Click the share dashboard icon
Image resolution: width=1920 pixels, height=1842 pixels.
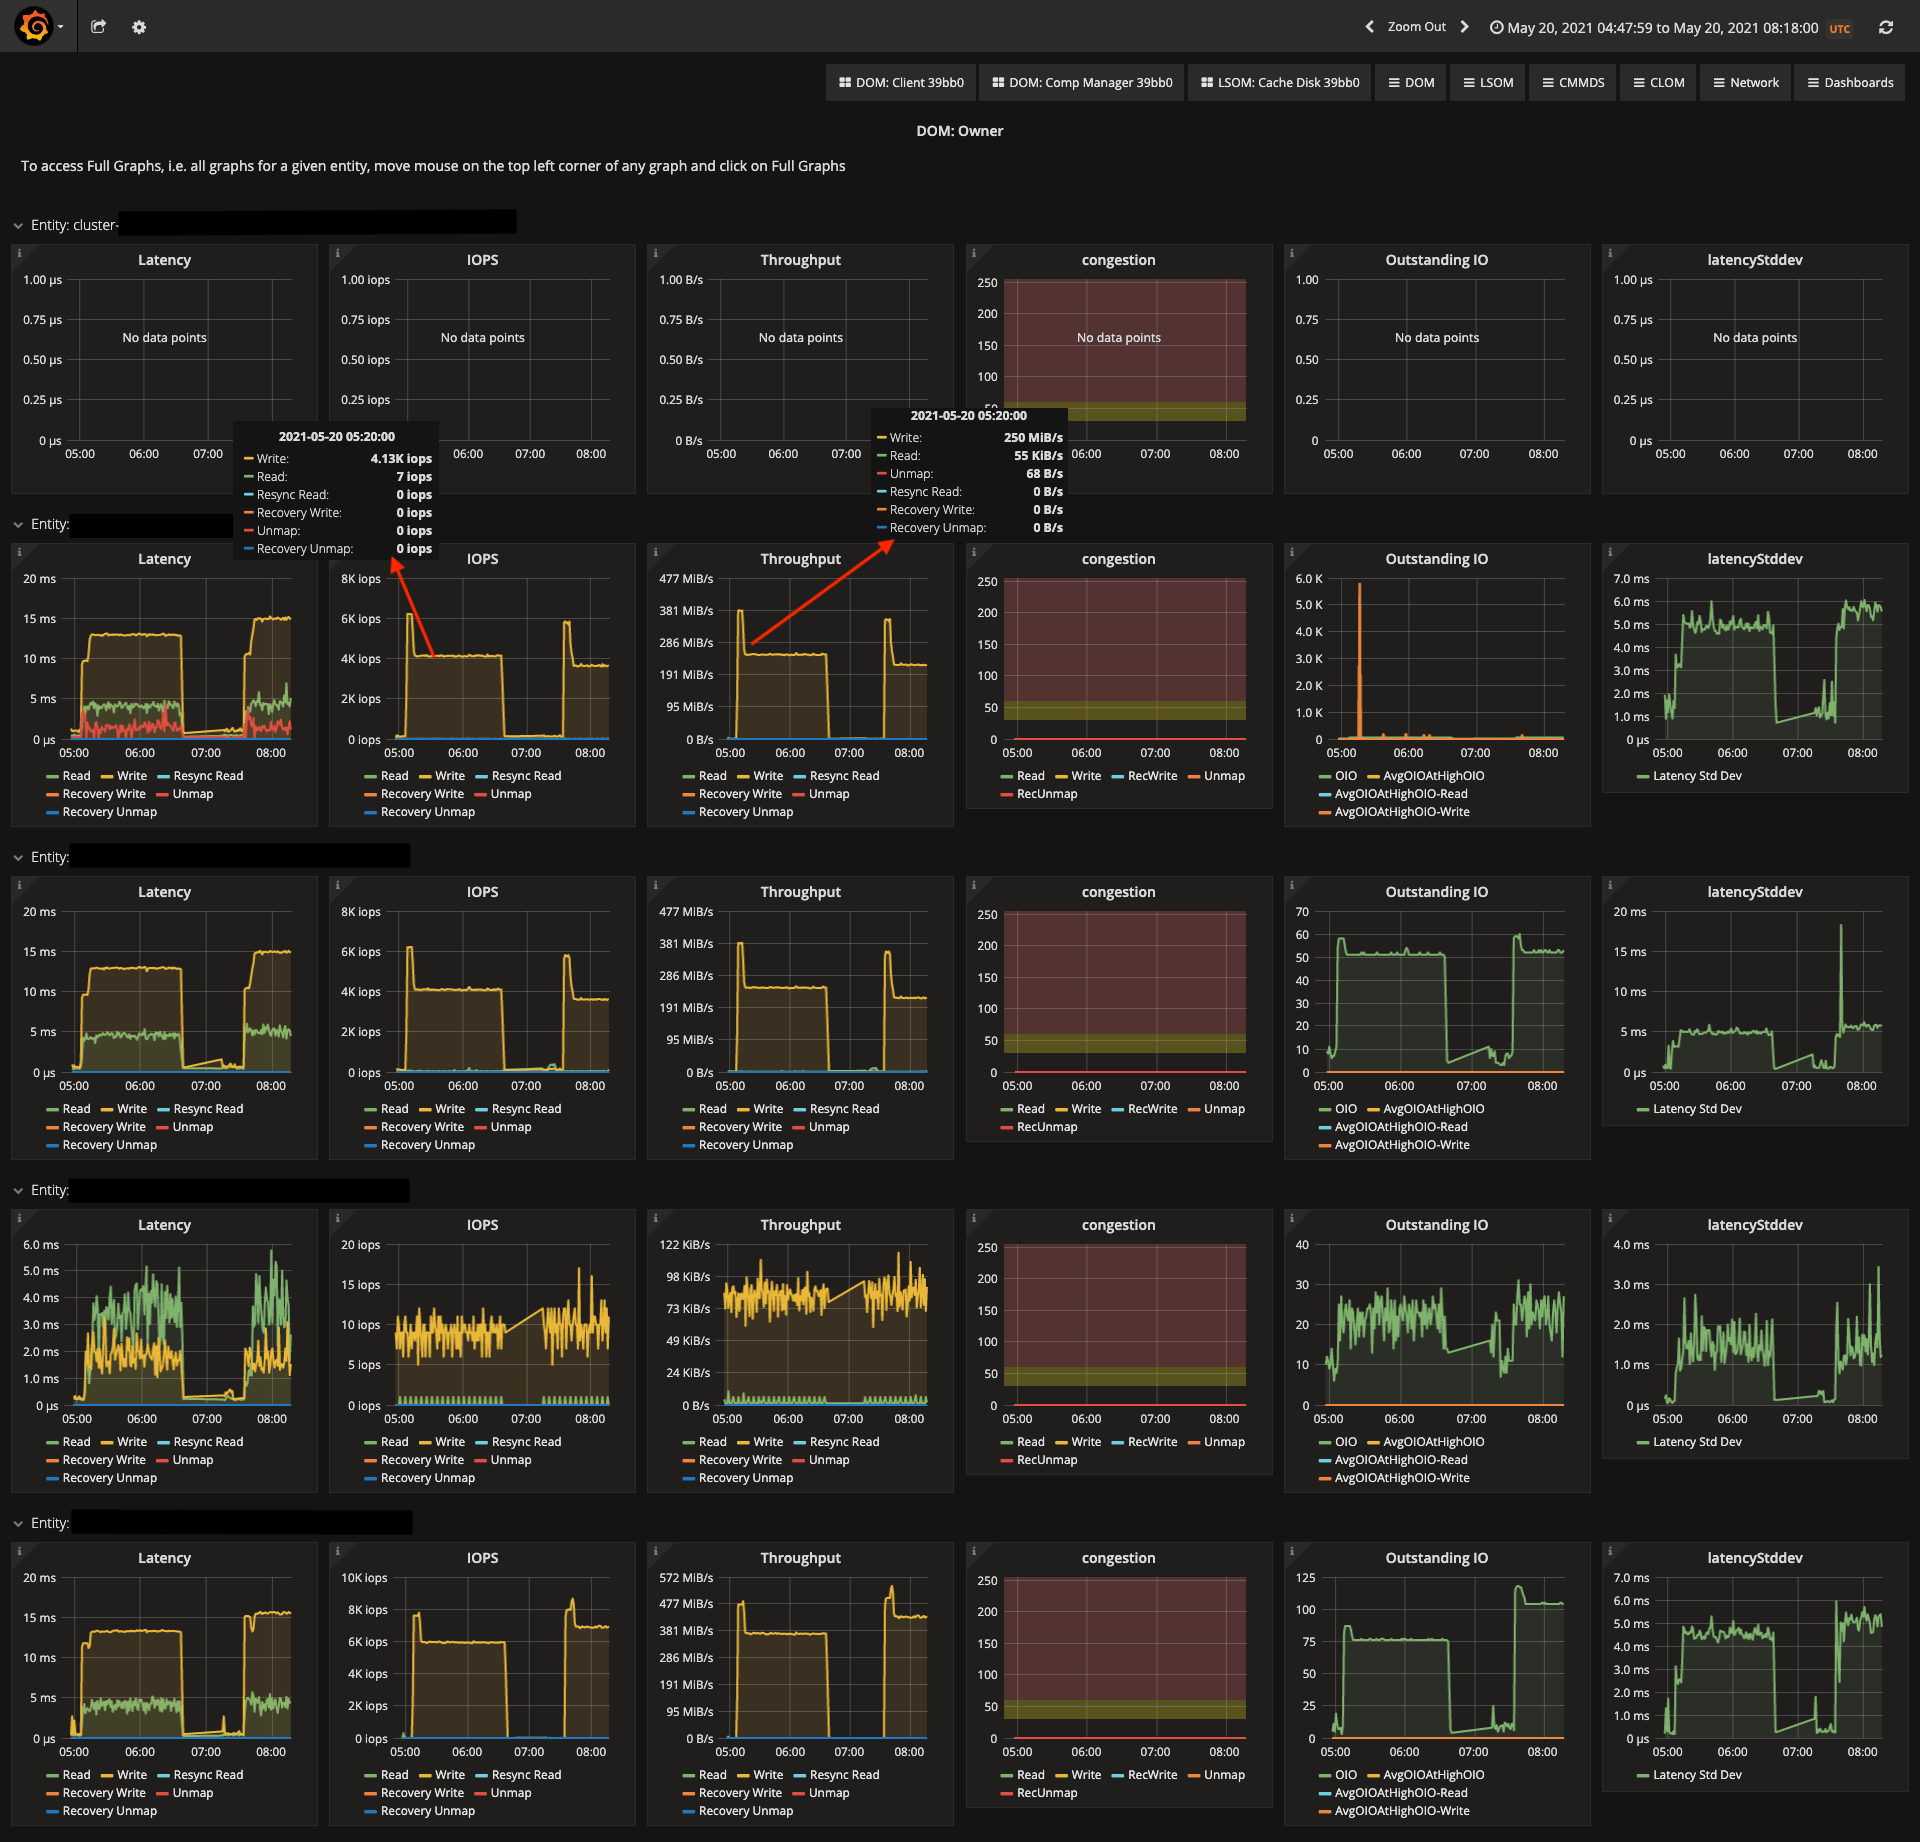(98, 27)
